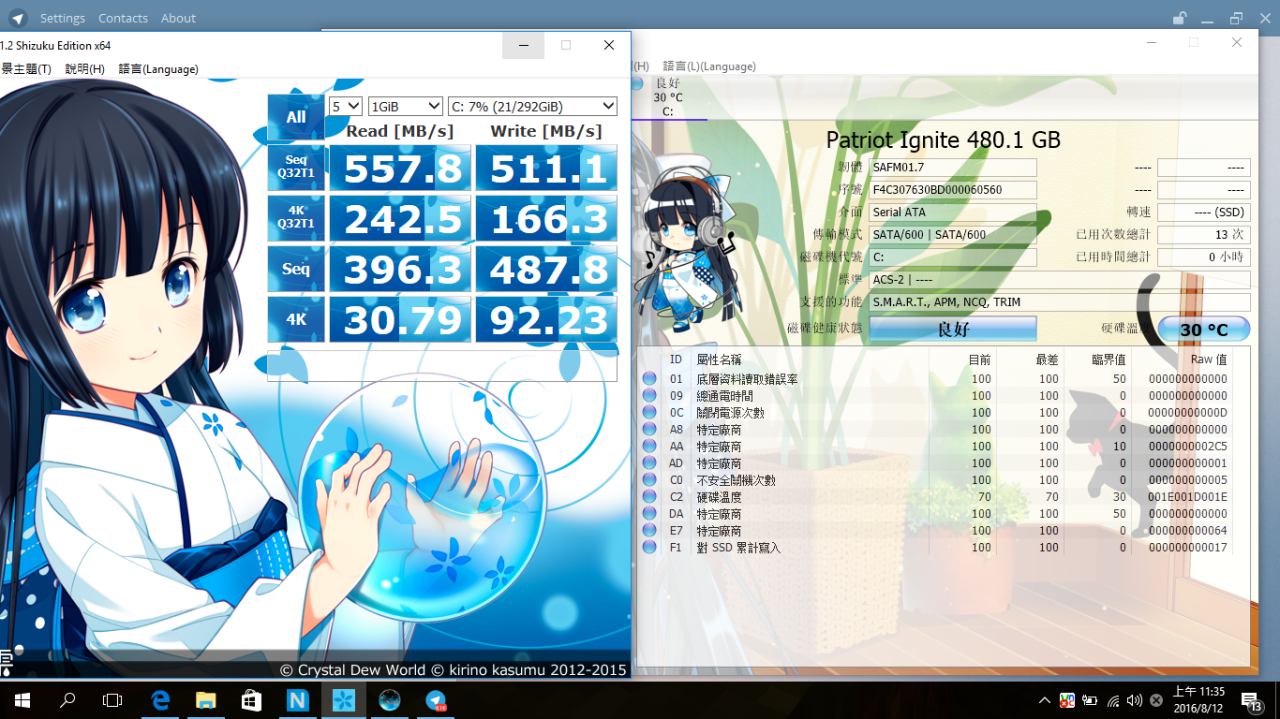Click the status orb for attribute DA
The image size is (1280, 719).
(x=649, y=513)
